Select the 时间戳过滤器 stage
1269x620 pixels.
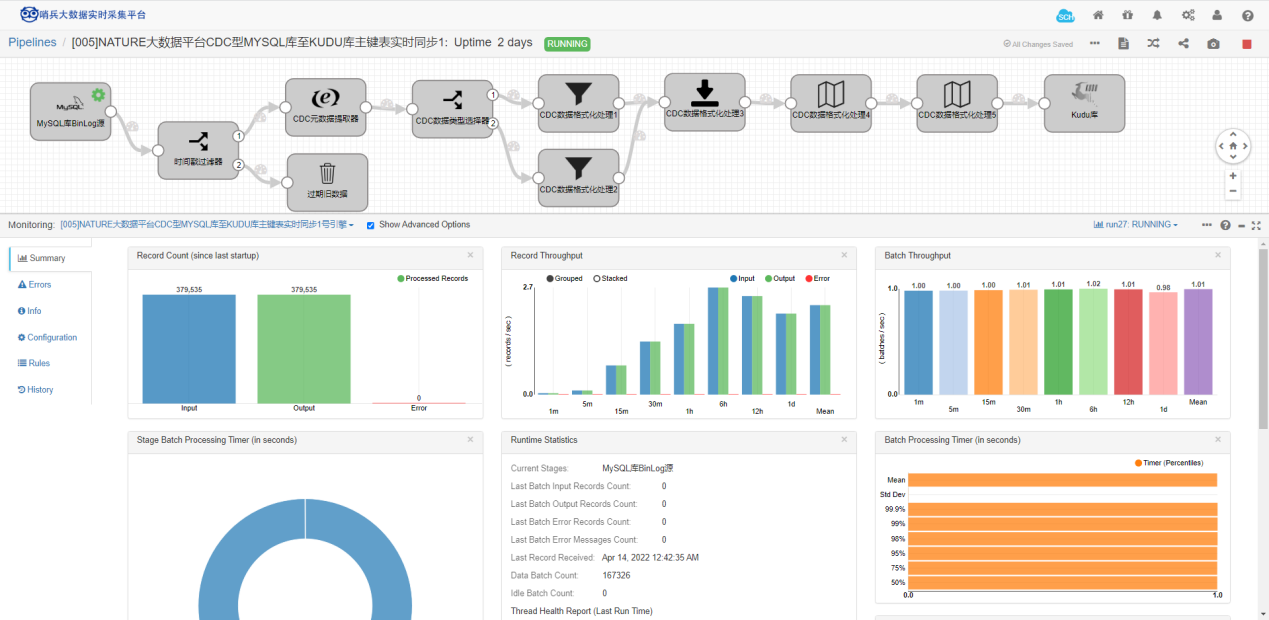click(198, 151)
